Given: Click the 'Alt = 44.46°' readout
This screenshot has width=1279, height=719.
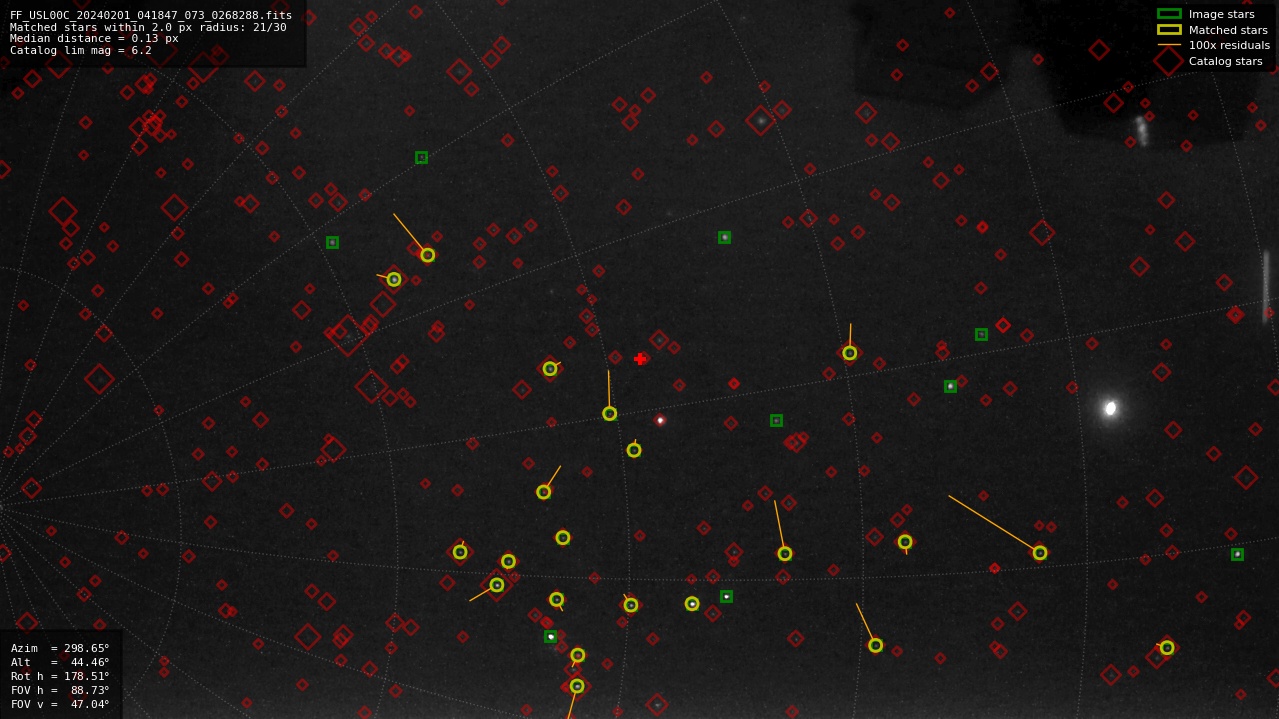Looking at the screenshot, I should click(60, 662).
